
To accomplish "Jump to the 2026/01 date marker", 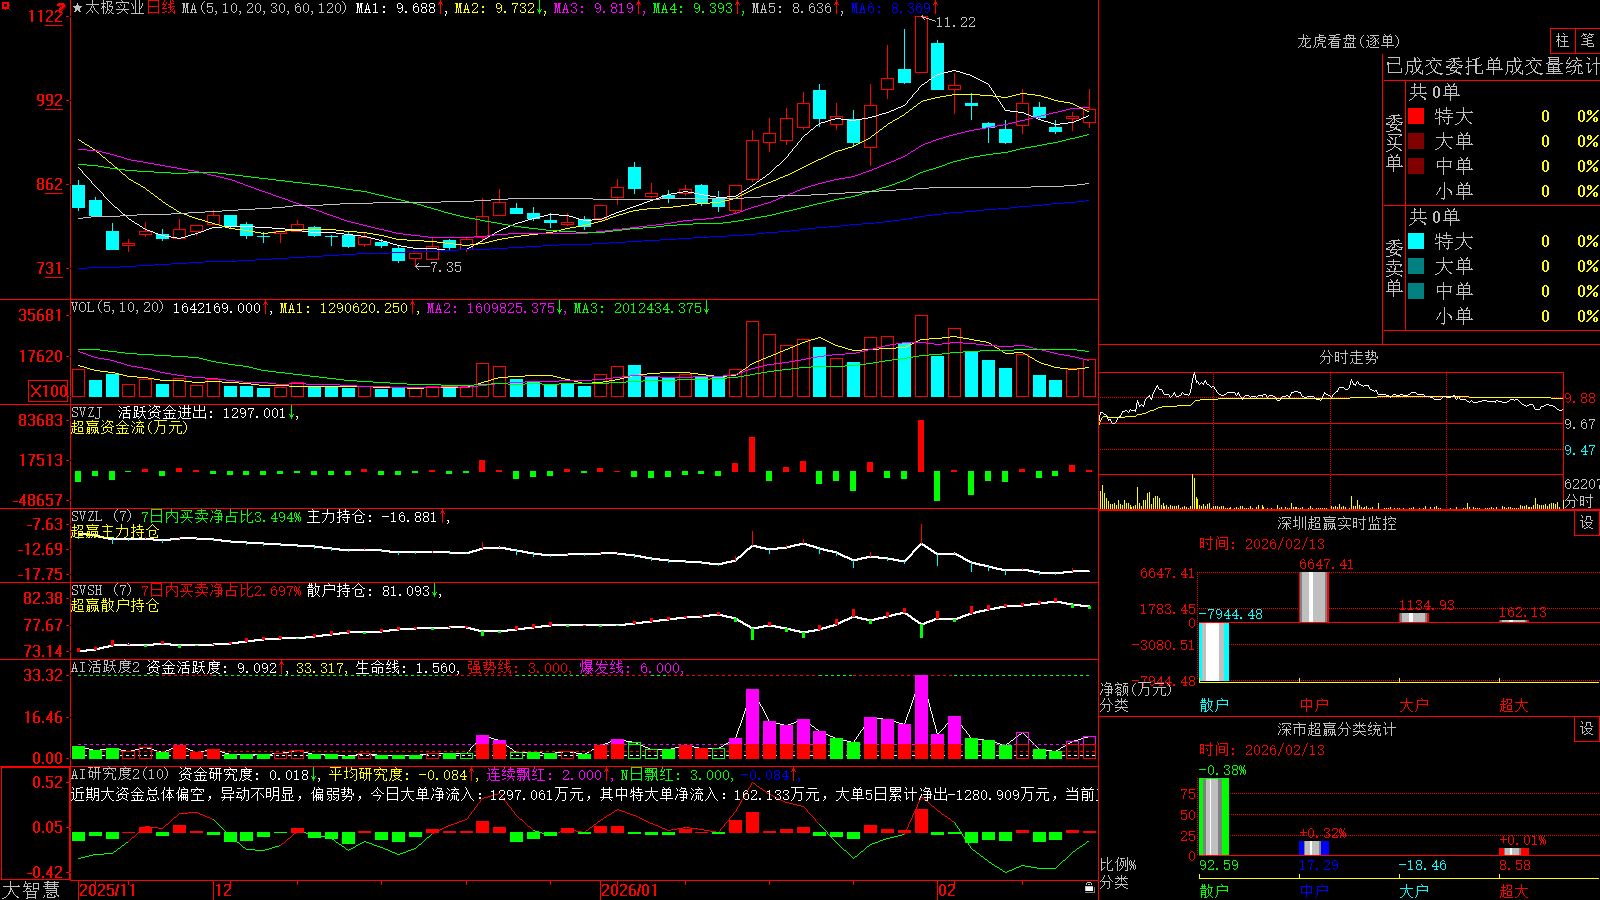I will tap(629, 890).
